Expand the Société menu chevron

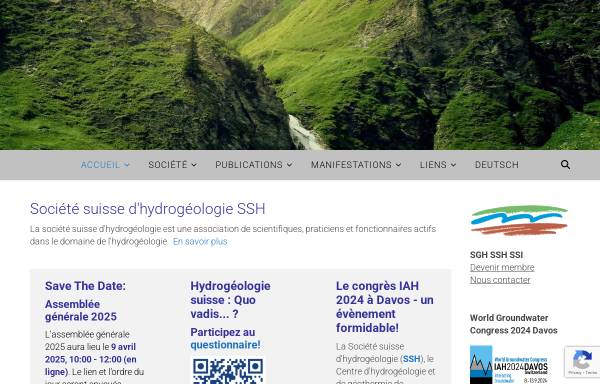194,165
